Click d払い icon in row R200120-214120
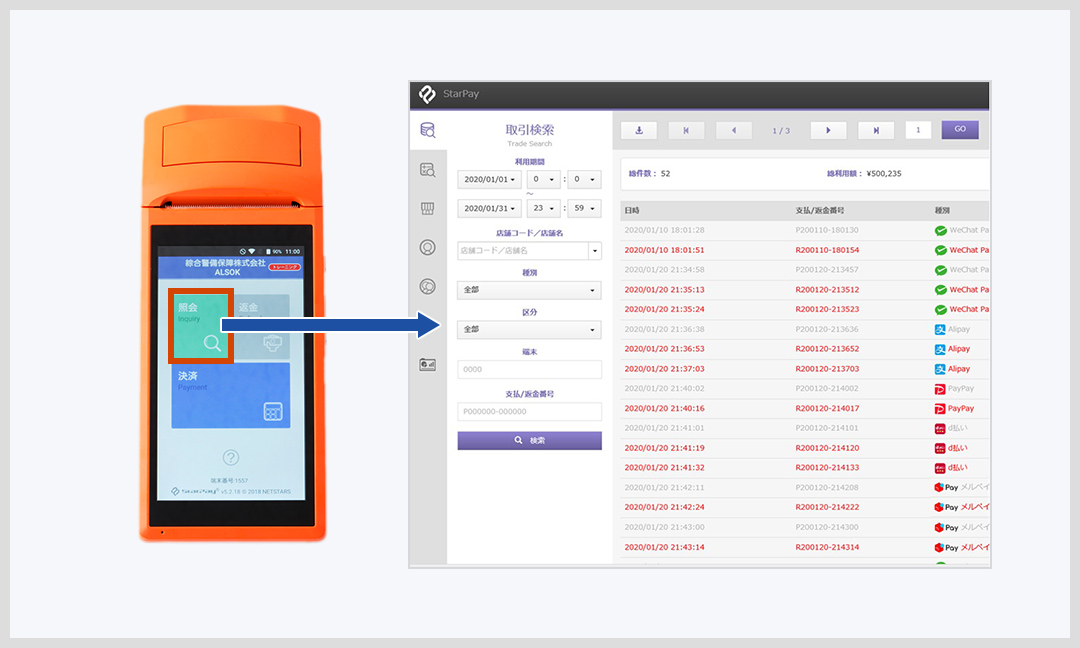1080x648 pixels. (940, 448)
